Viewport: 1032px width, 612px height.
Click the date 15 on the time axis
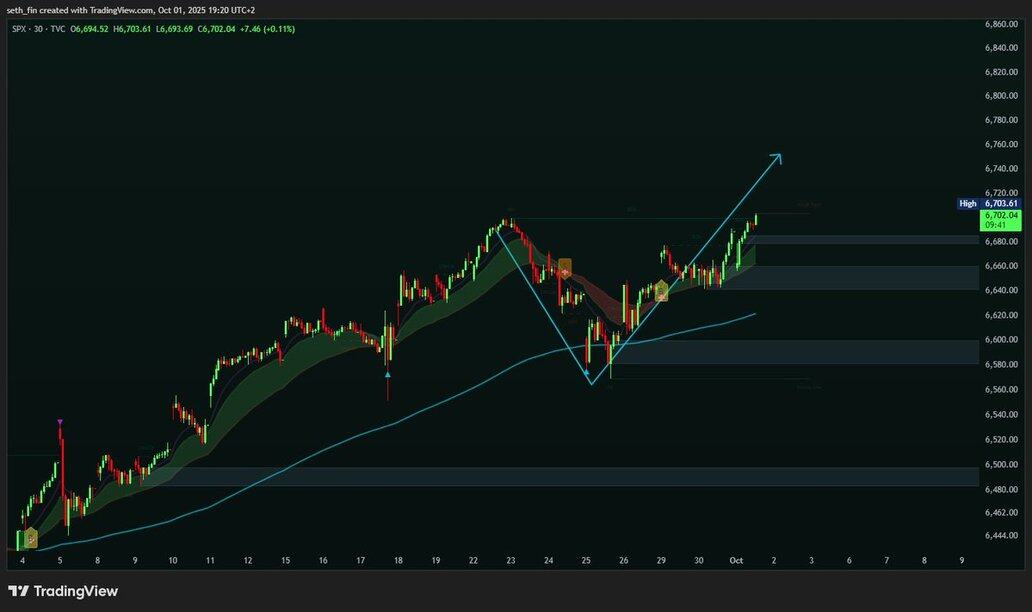point(285,561)
